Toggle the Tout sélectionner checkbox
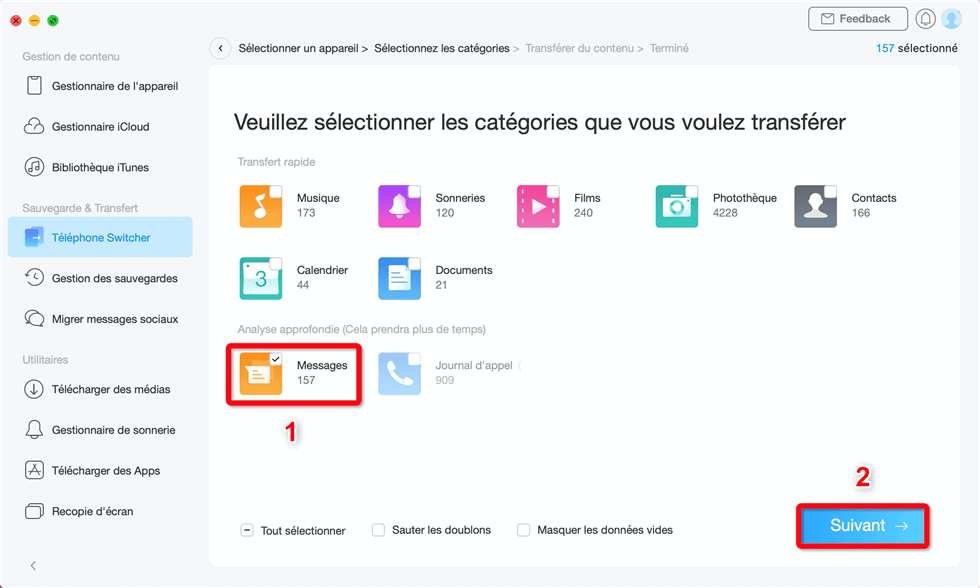980x588 pixels. (x=246, y=531)
